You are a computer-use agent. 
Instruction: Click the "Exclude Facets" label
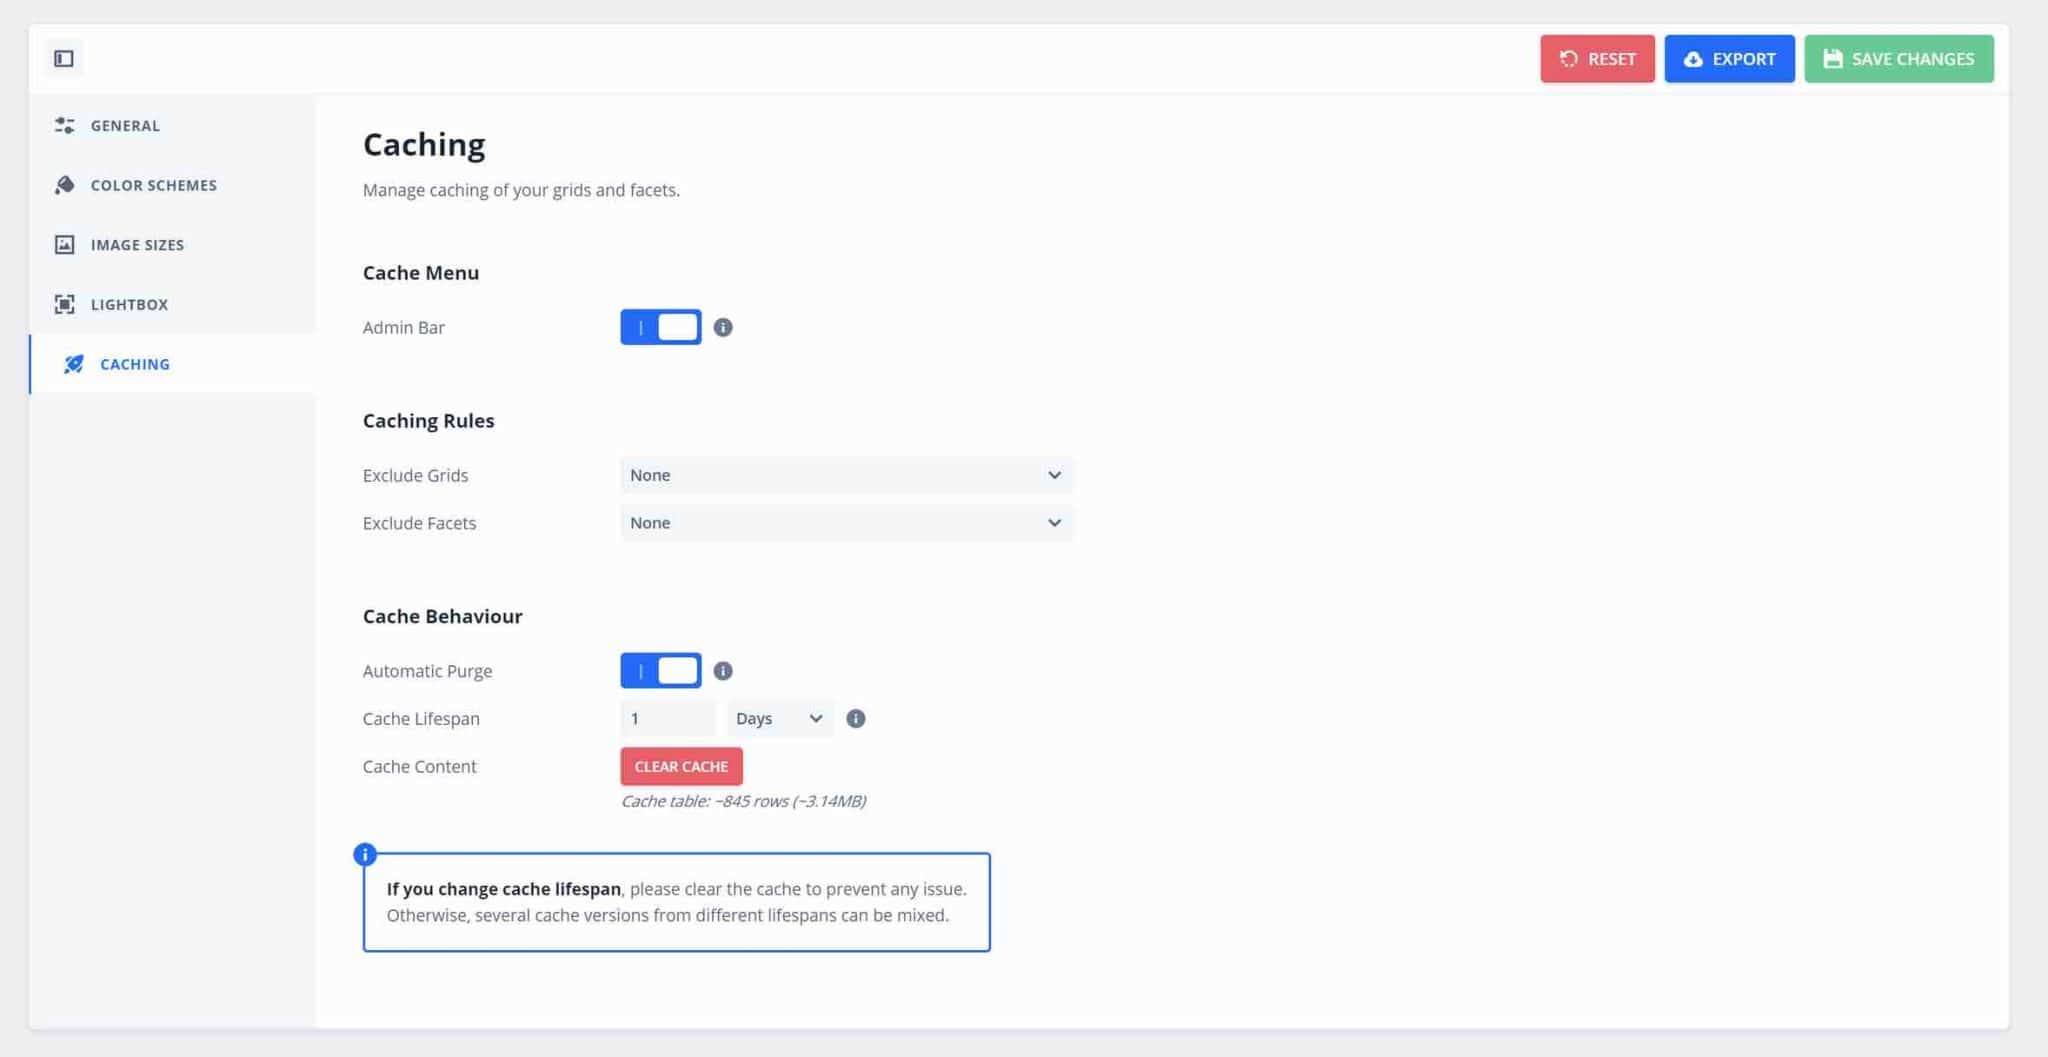click(x=420, y=523)
